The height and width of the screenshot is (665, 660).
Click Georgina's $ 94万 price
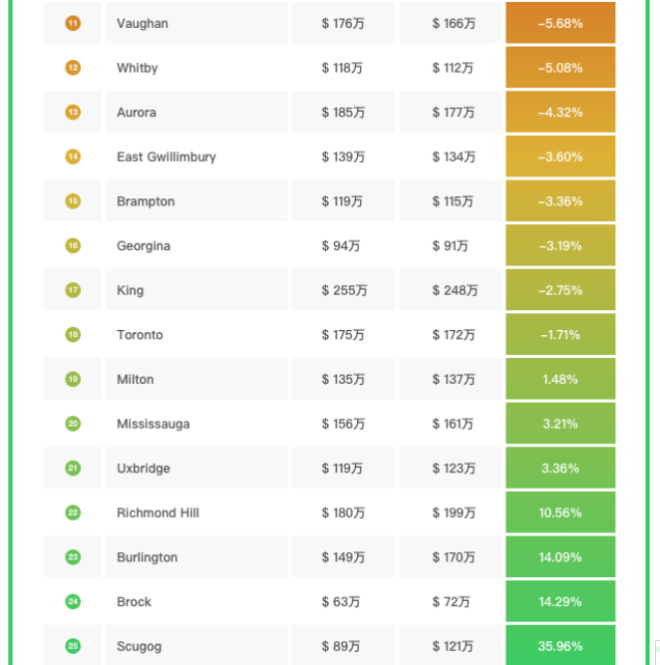click(341, 246)
